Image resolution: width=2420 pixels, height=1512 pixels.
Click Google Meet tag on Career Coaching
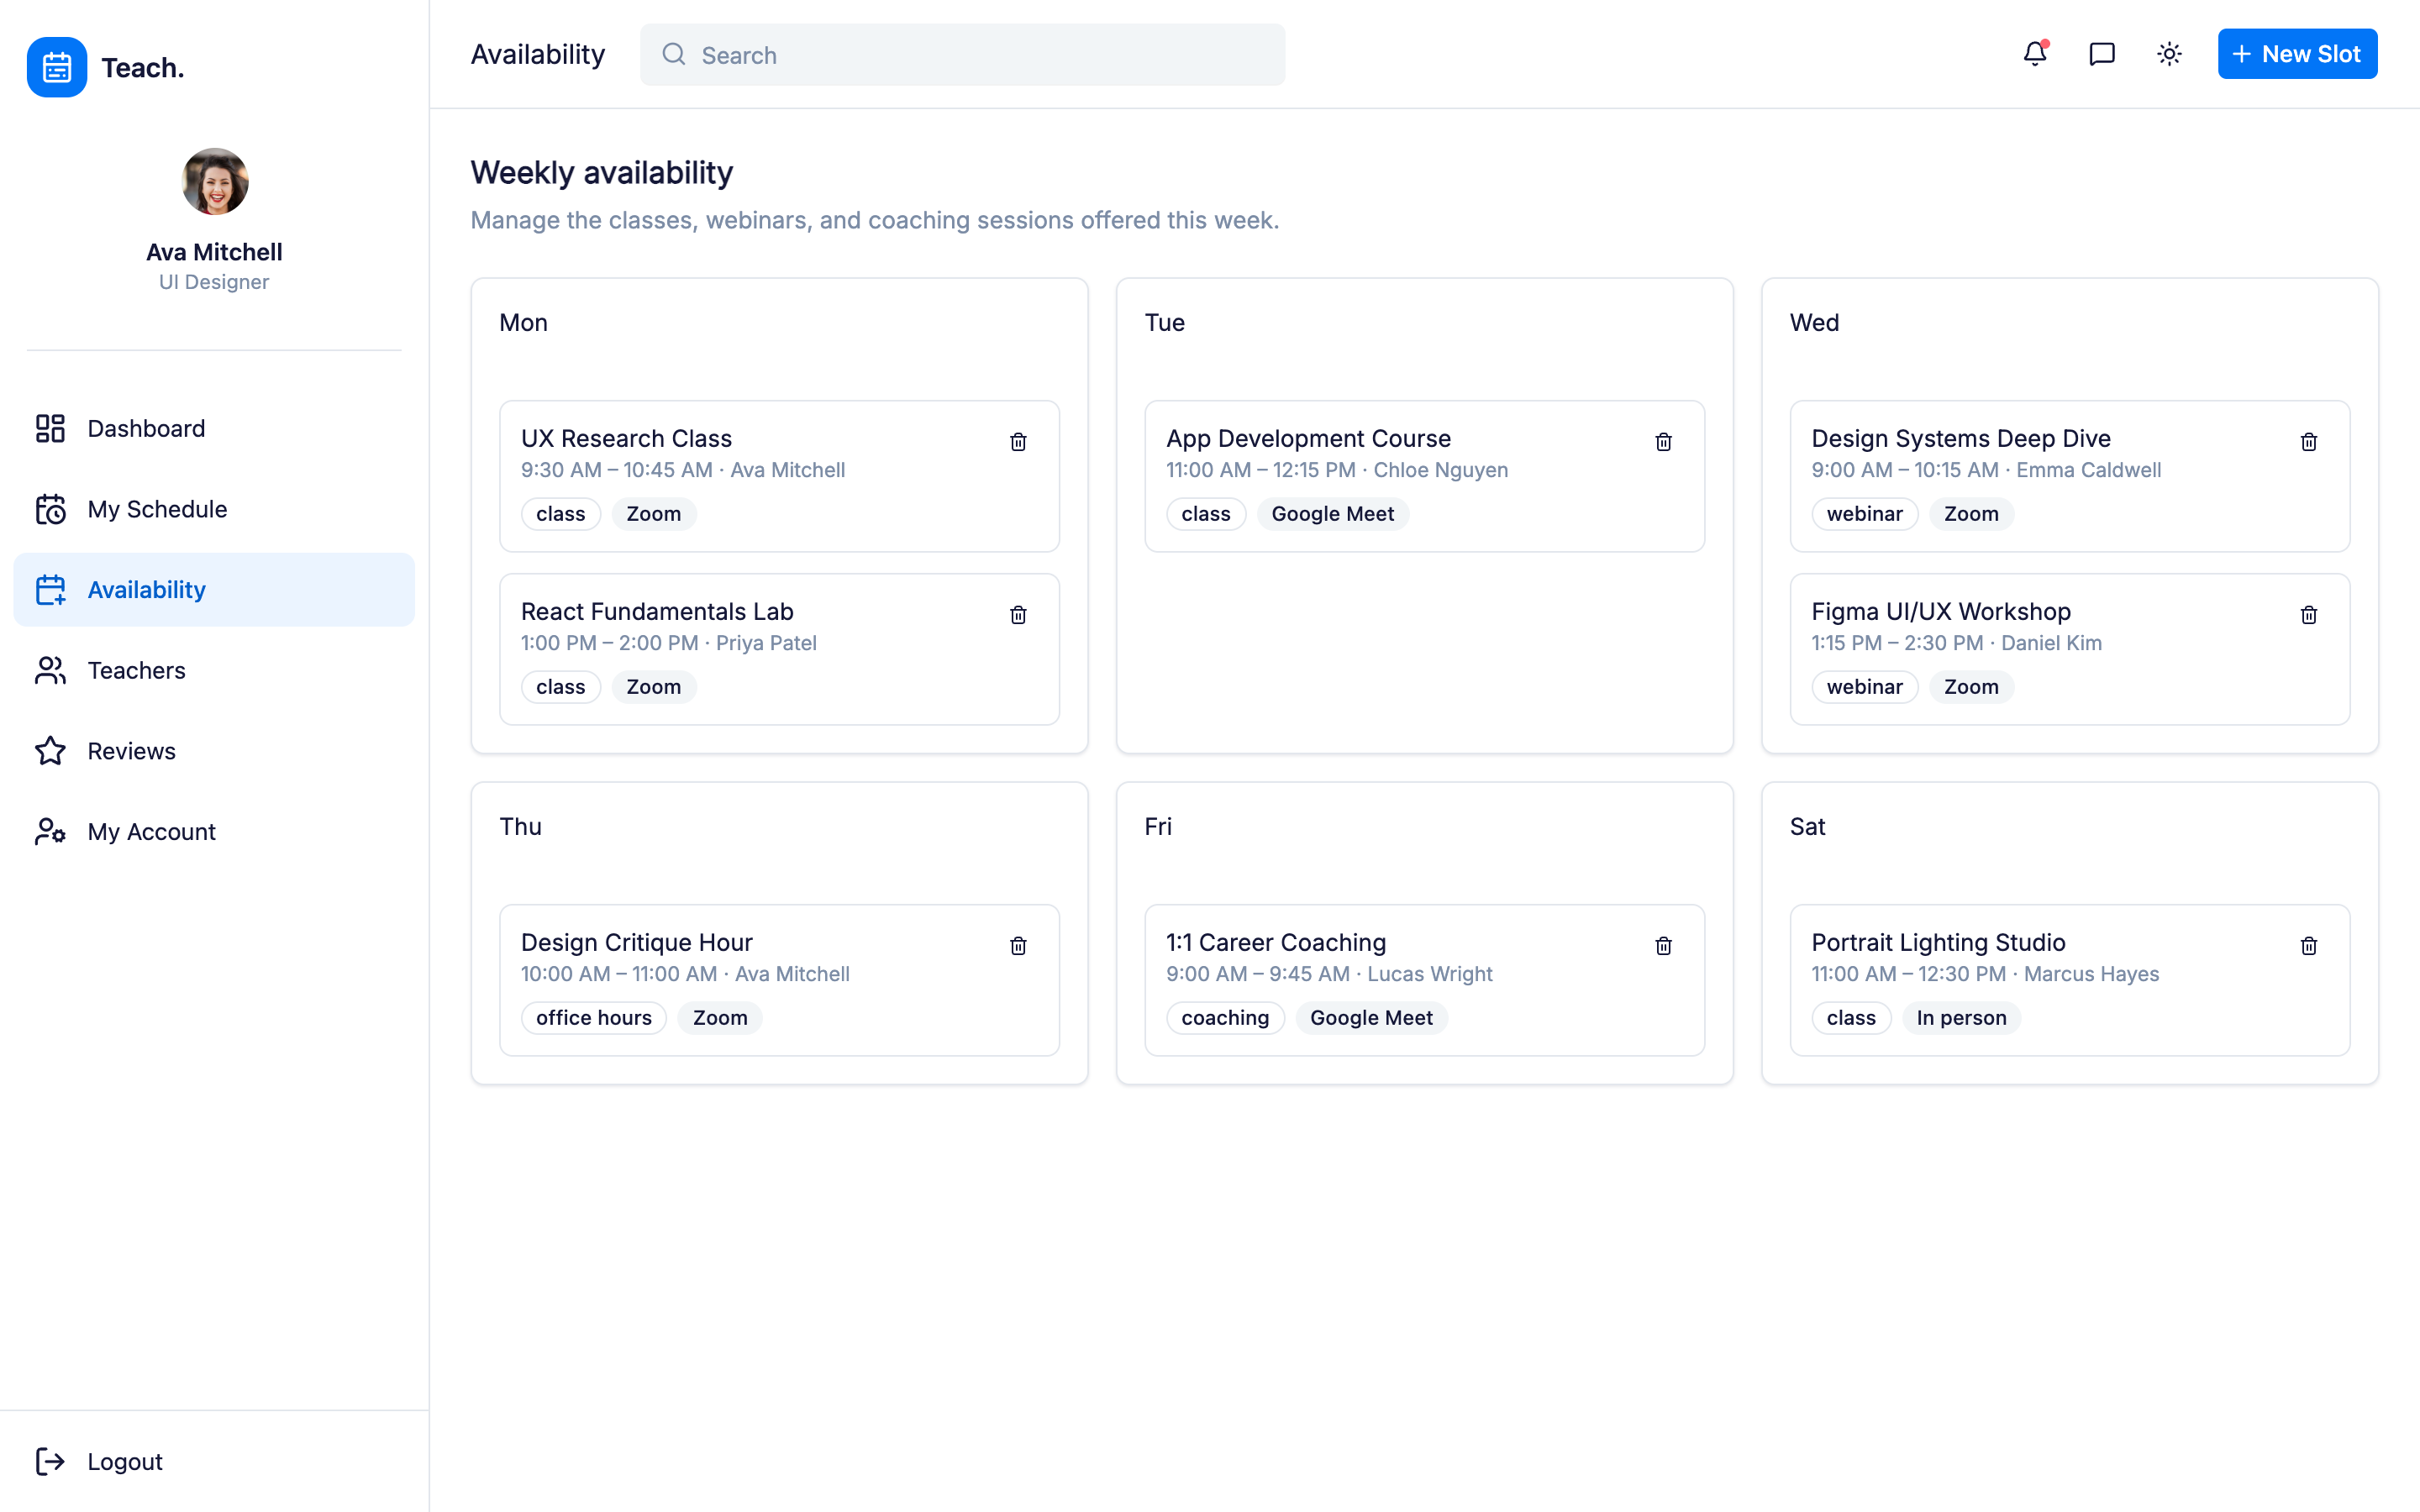coord(1371,1017)
